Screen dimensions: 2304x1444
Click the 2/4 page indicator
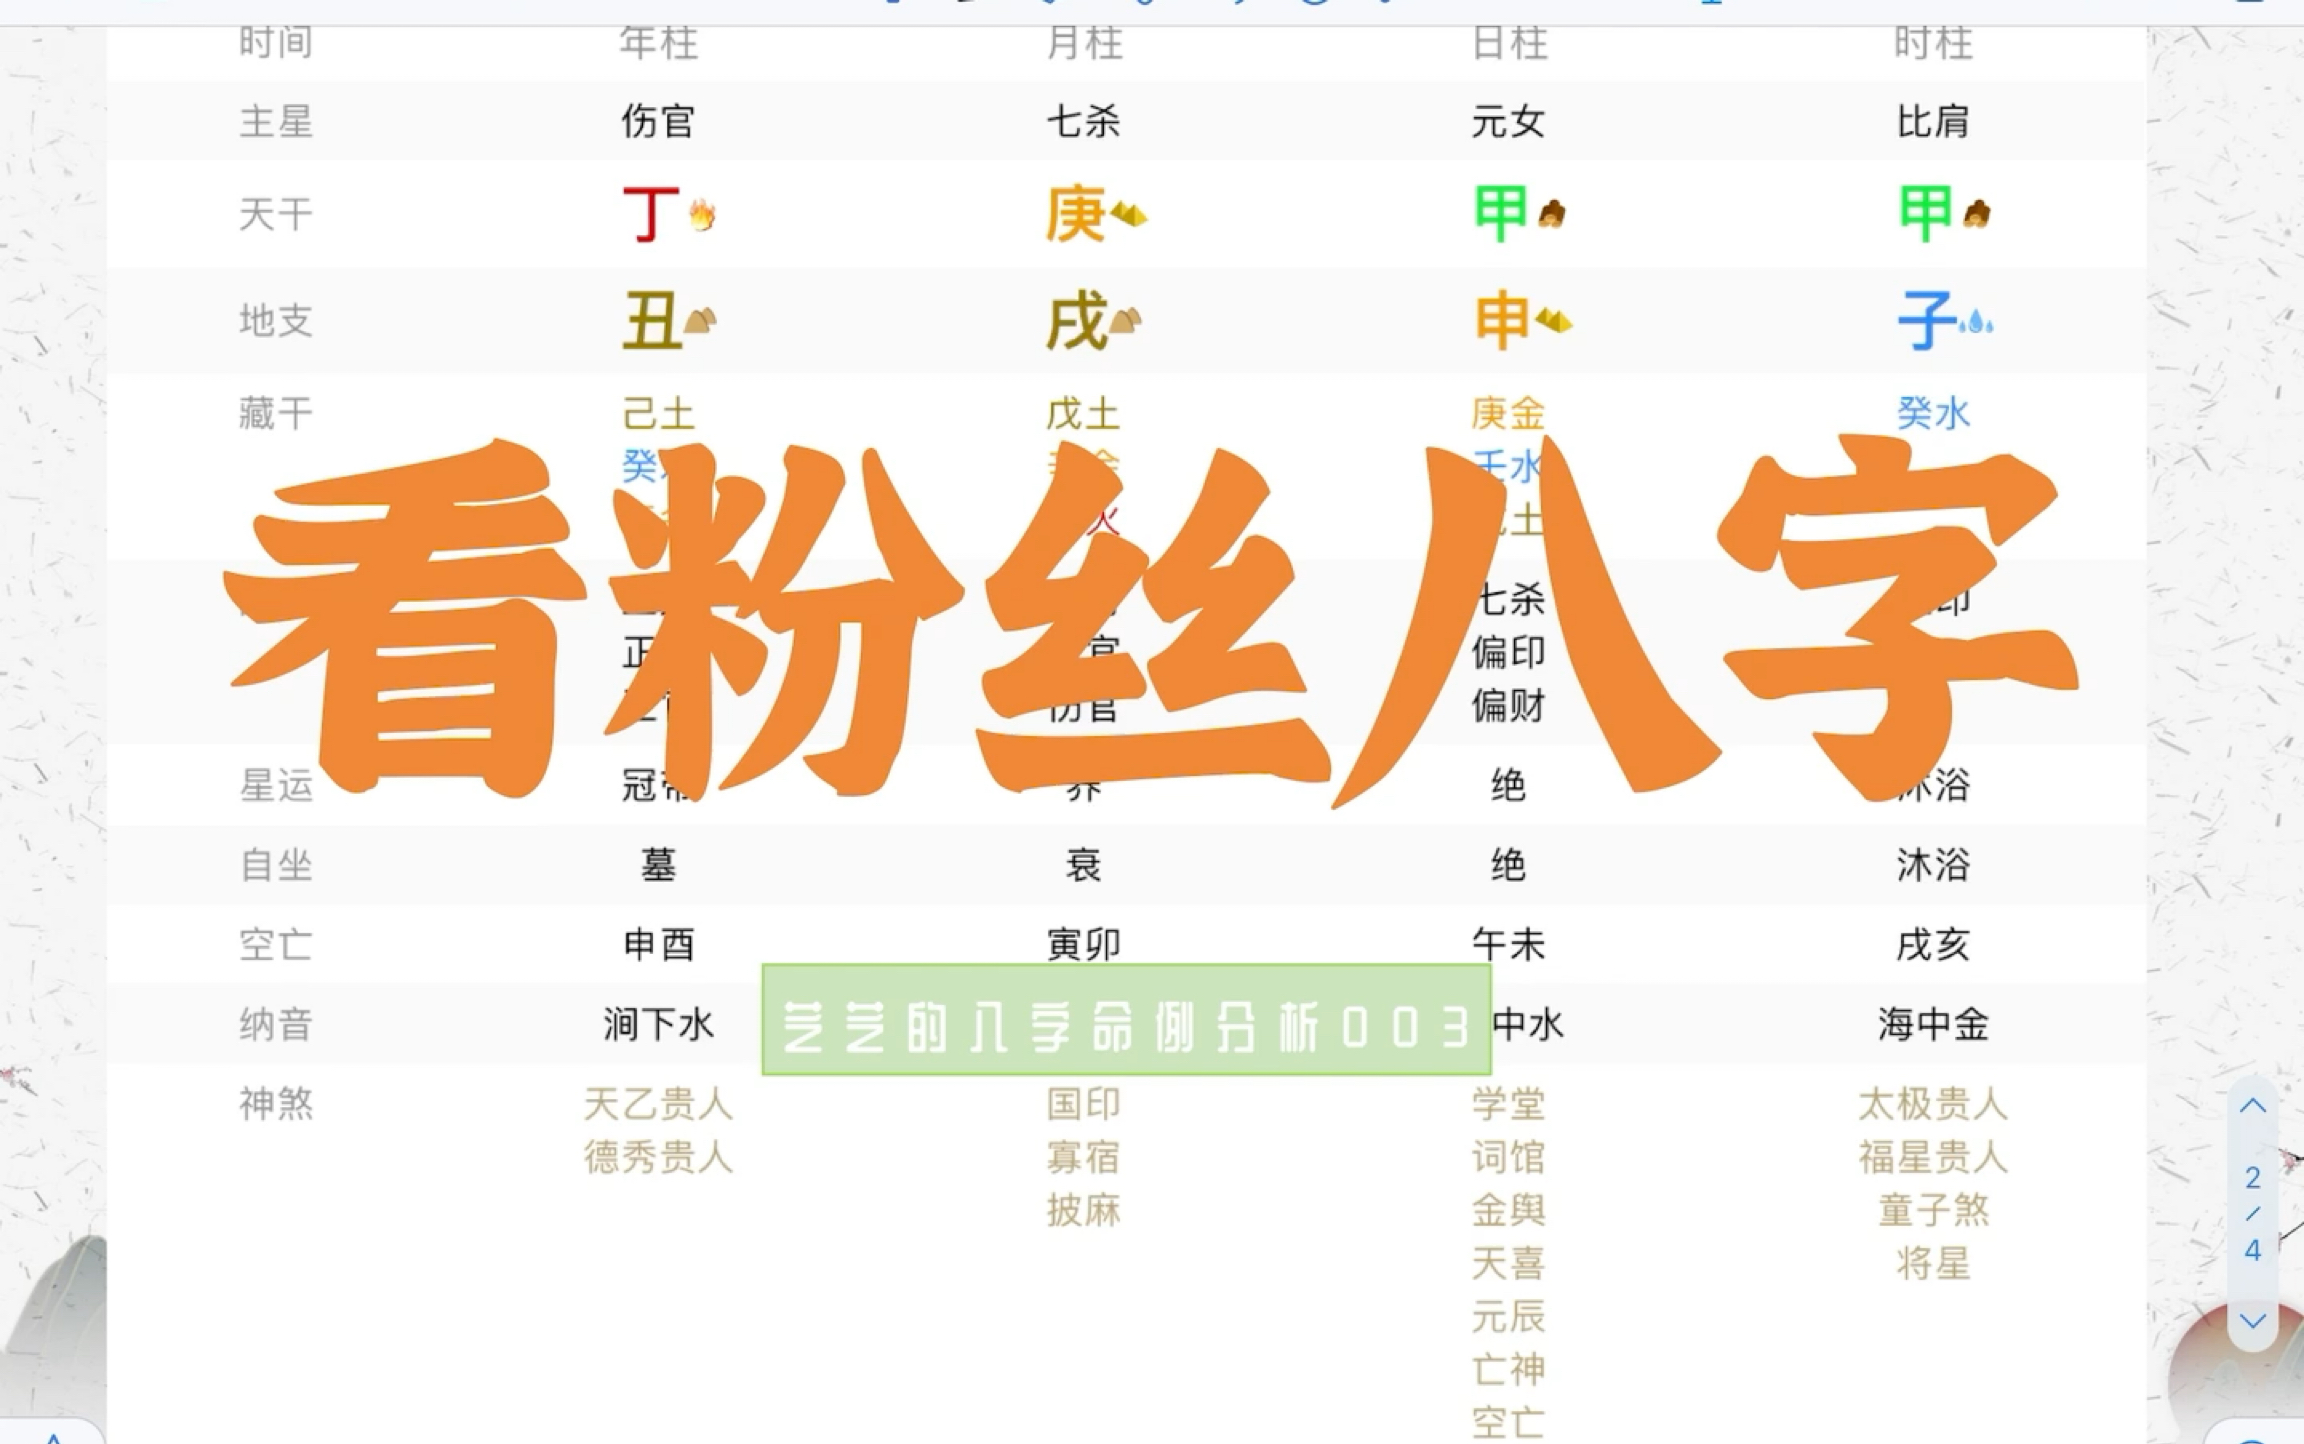click(2252, 1214)
